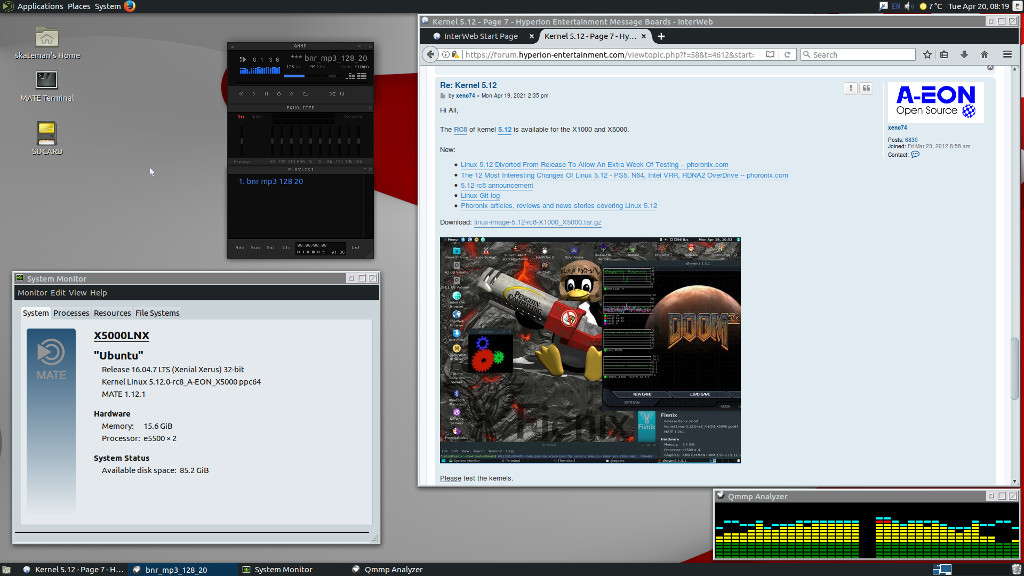The width and height of the screenshot is (1024, 576).
Task: Click the Qmmp equalizer preamp slider
Action: point(242,138)
